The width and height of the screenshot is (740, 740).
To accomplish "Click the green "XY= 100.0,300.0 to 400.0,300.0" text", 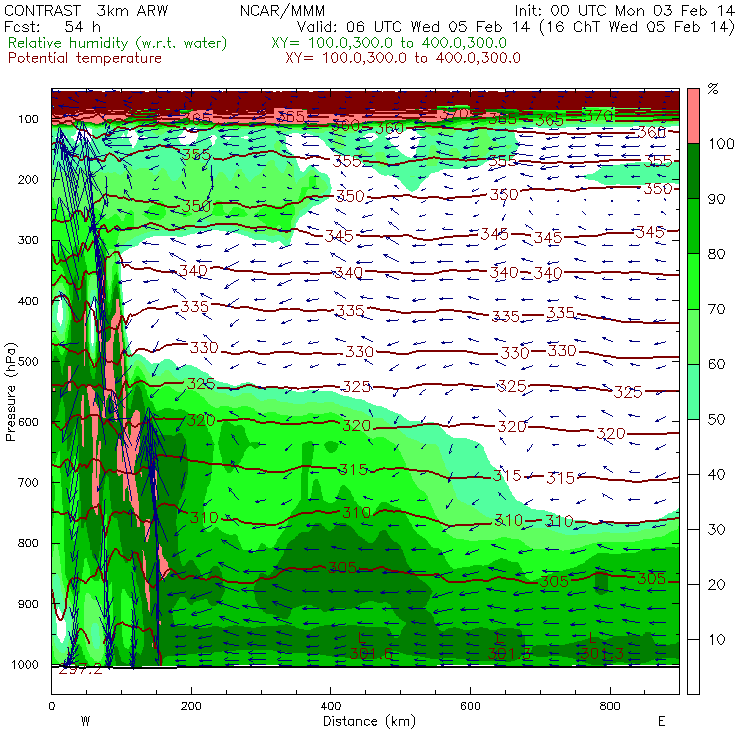I will [389, 43].
